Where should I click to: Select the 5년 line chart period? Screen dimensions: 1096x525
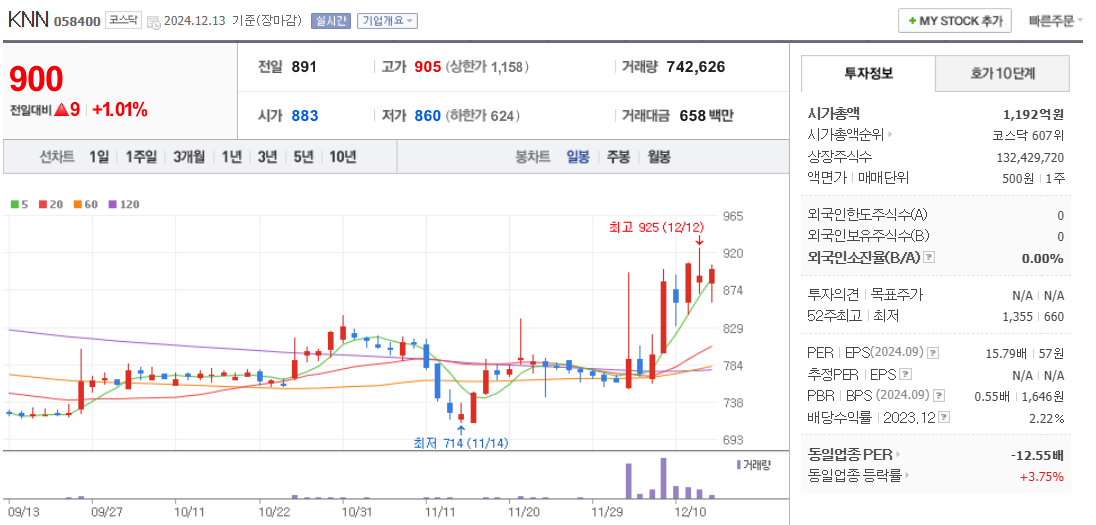pos(303,157)
